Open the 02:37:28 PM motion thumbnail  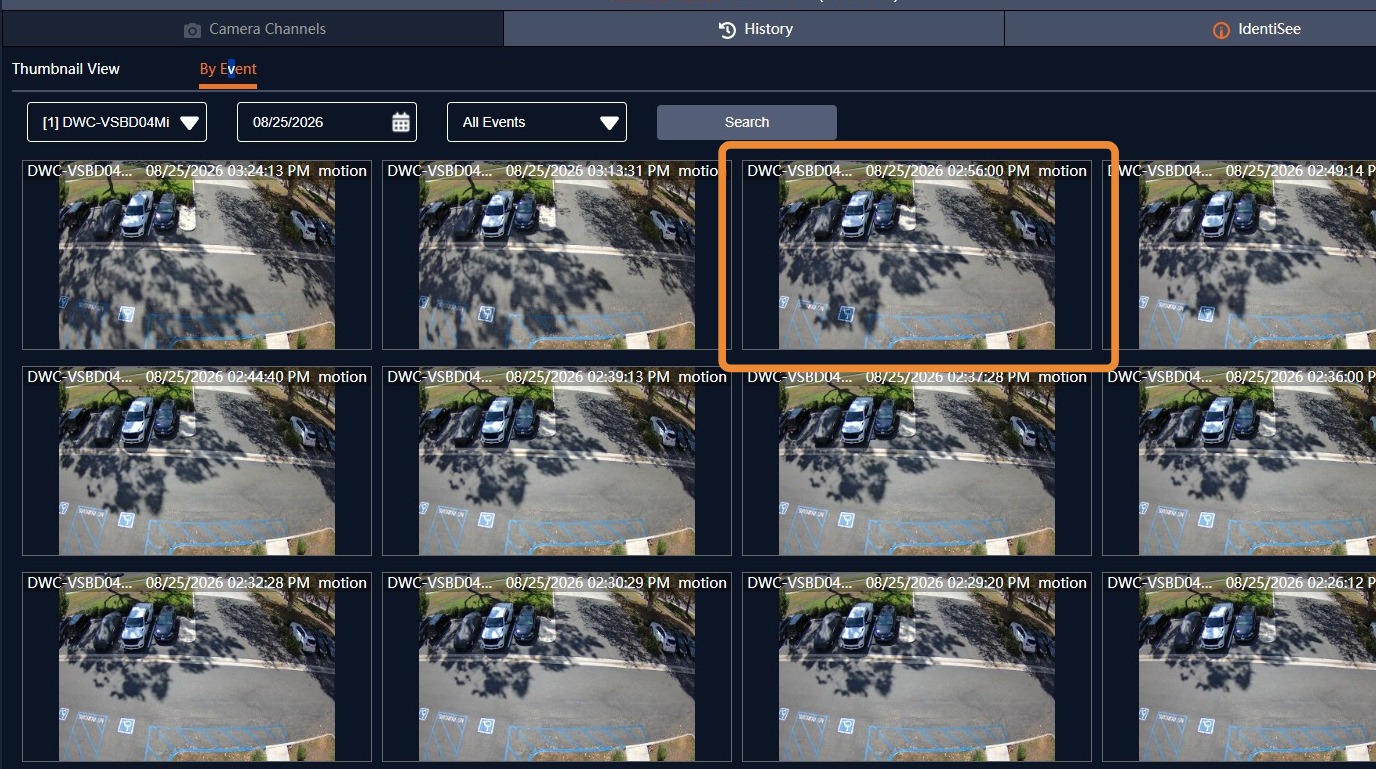pyautogui.click(x=917, y=461)
